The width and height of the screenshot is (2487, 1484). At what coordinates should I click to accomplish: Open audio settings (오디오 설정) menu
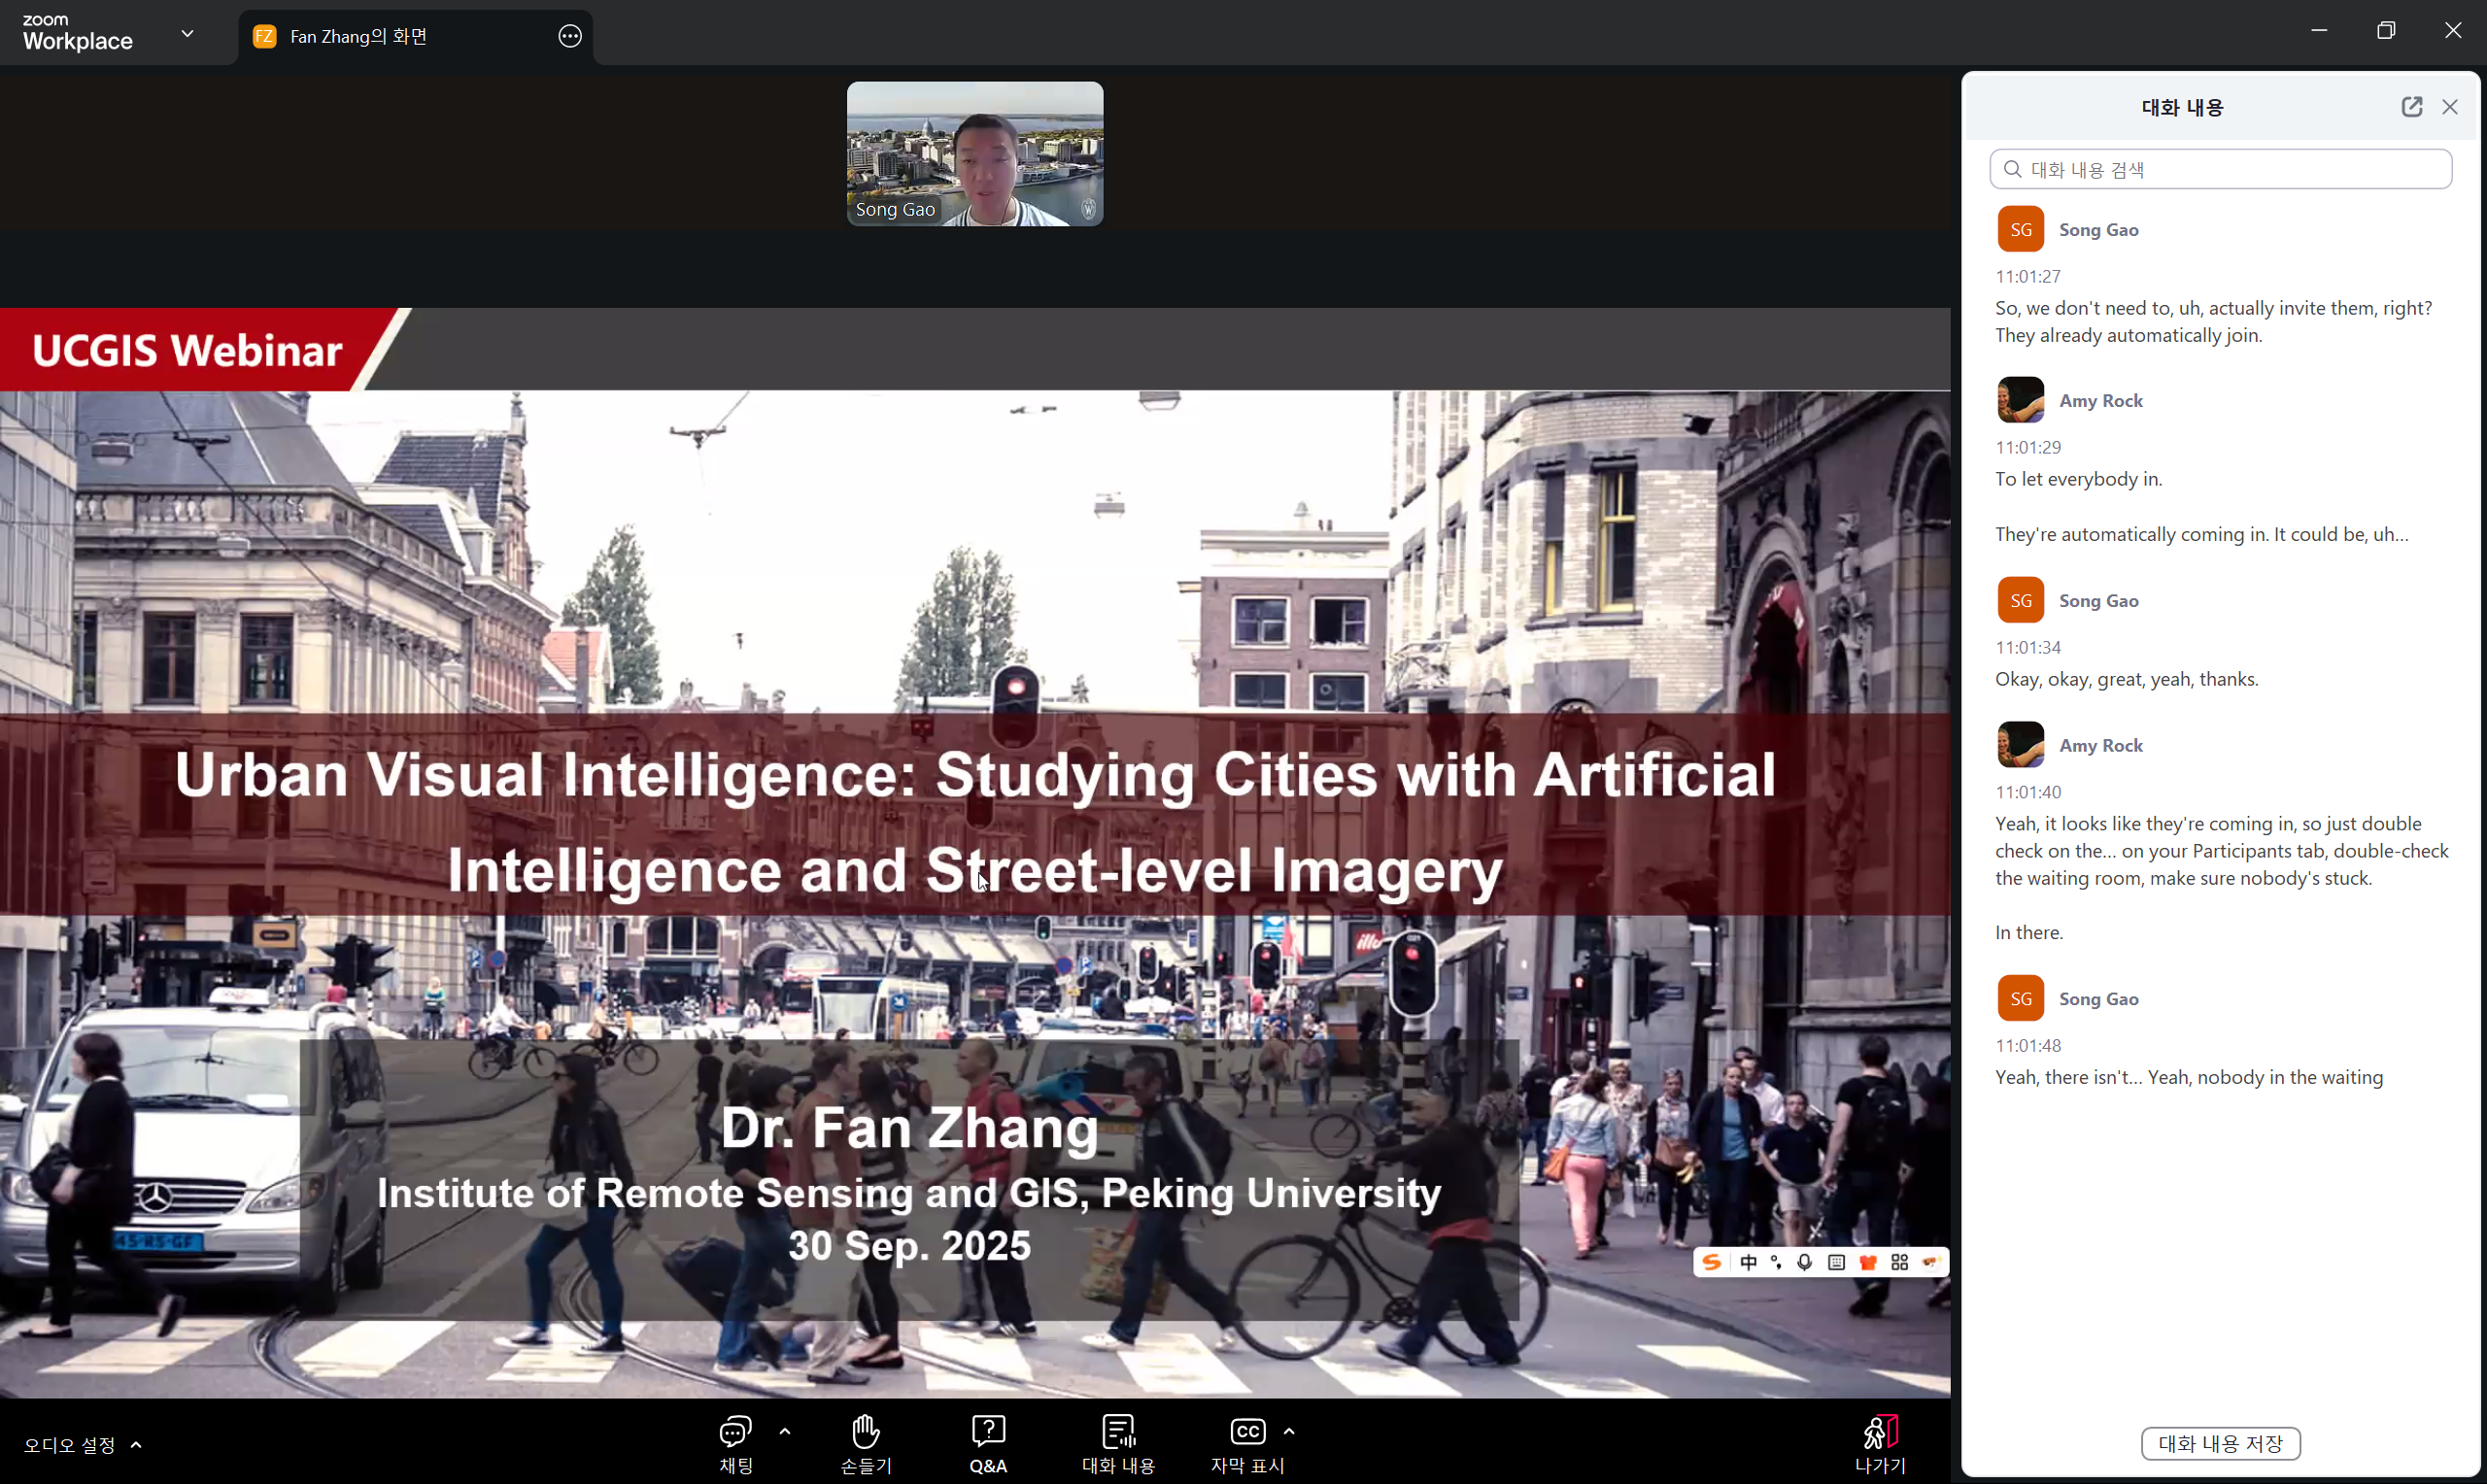click(x=82, y=1445)
